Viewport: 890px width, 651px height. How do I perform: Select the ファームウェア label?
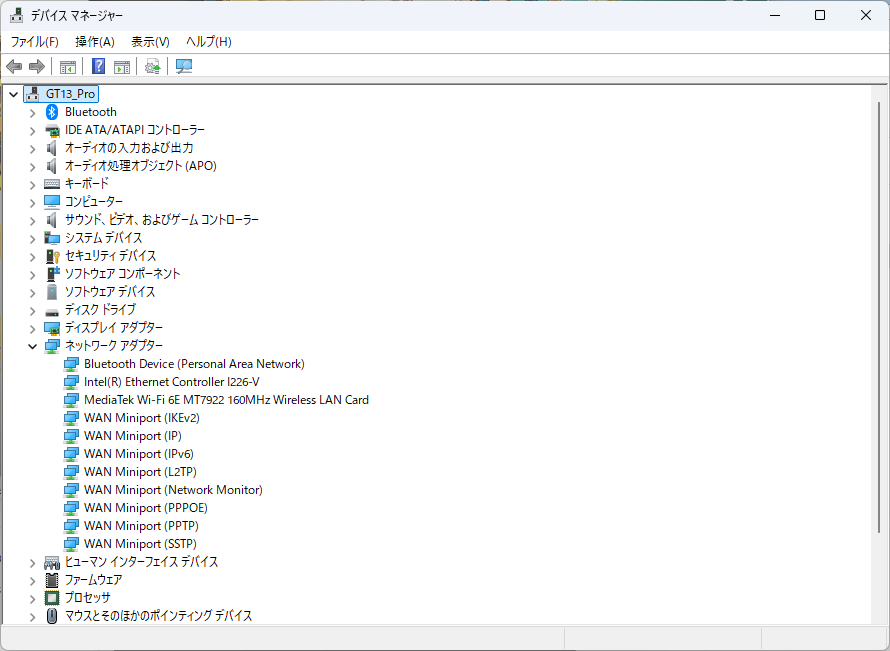[x=94, y=580]
